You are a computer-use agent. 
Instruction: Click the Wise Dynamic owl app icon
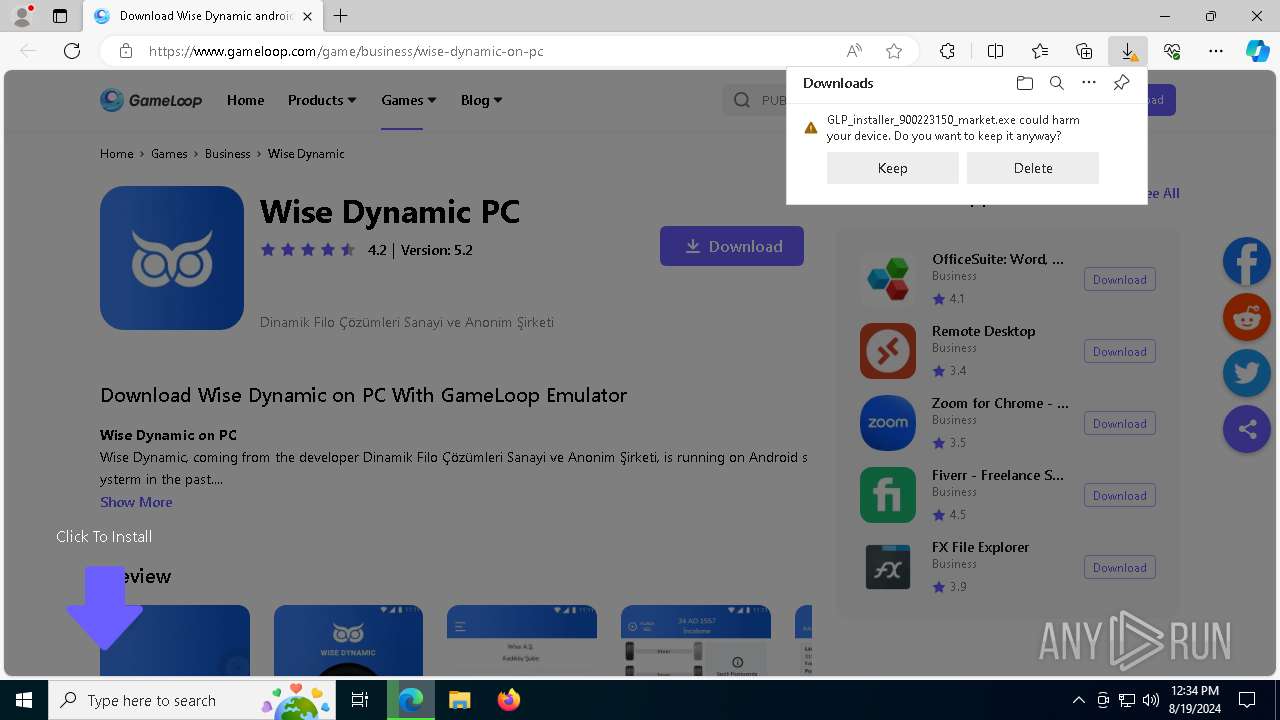pos(172,258)
